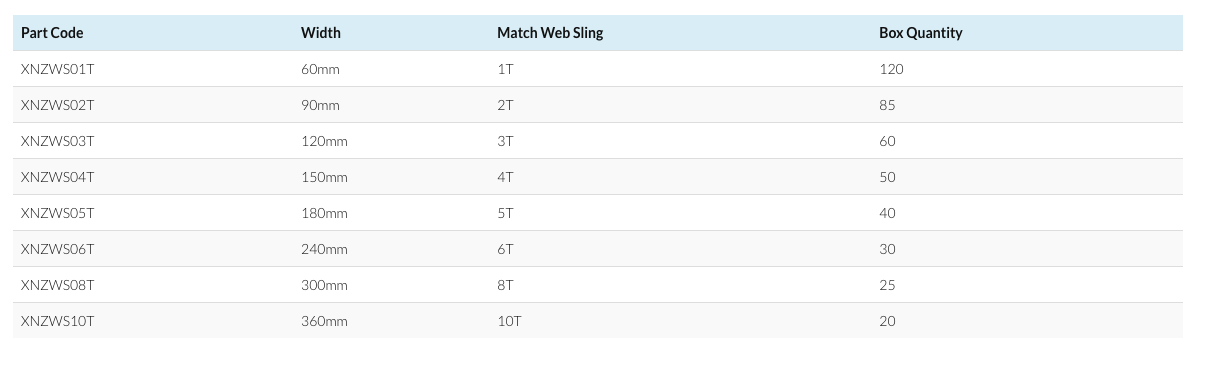Click the Part Code column header
This screenshot has height=366, width=1213.
52,33
